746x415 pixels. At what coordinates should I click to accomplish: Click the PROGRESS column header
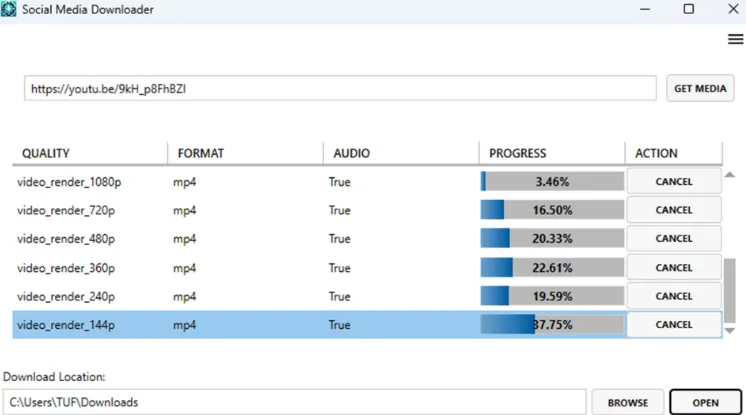pyautogui.click(x=551, y=153)
